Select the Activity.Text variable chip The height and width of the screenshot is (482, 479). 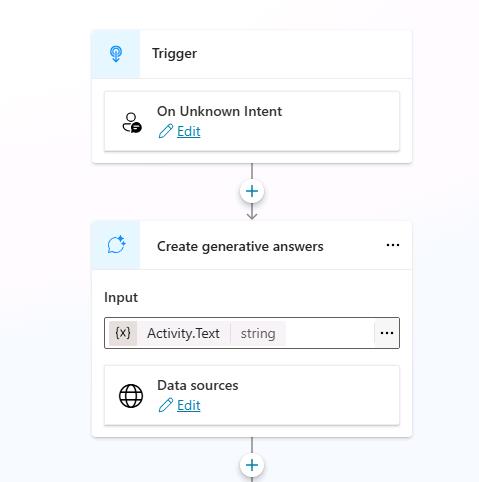tap(183, 333)
